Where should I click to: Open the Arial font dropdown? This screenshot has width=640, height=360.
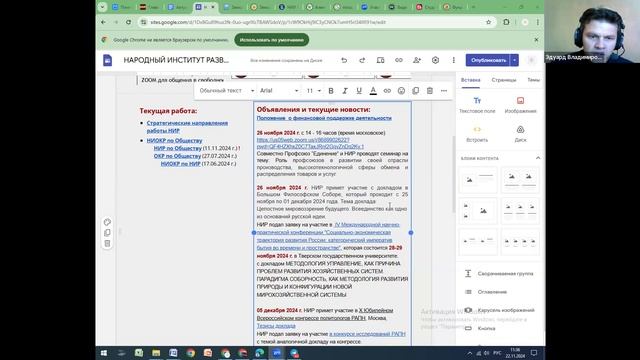click(x=279, y=91)
